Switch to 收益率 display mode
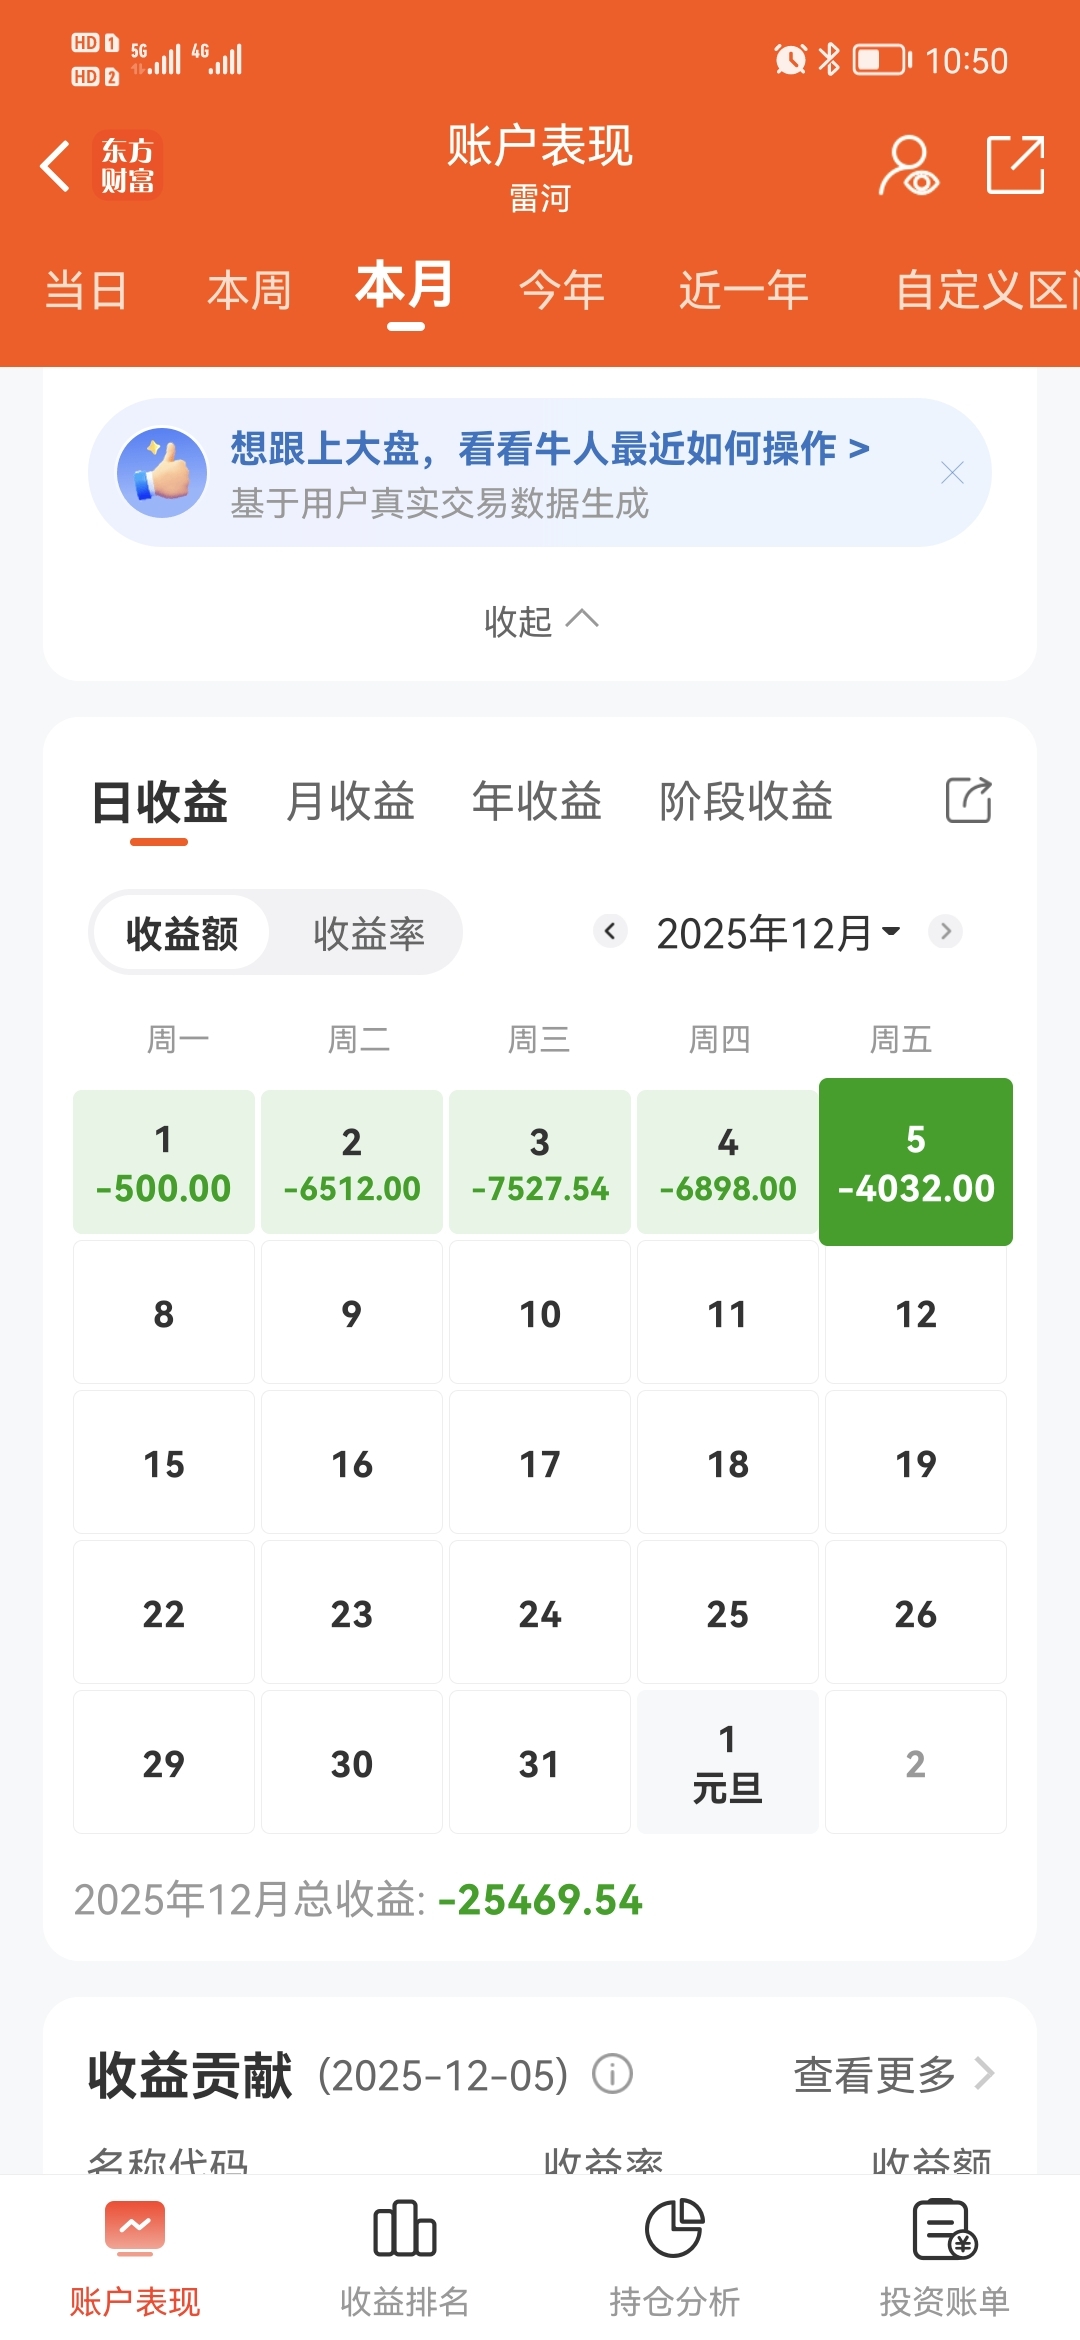This screenshot has height=2340, width=1080. pos(369,933)
